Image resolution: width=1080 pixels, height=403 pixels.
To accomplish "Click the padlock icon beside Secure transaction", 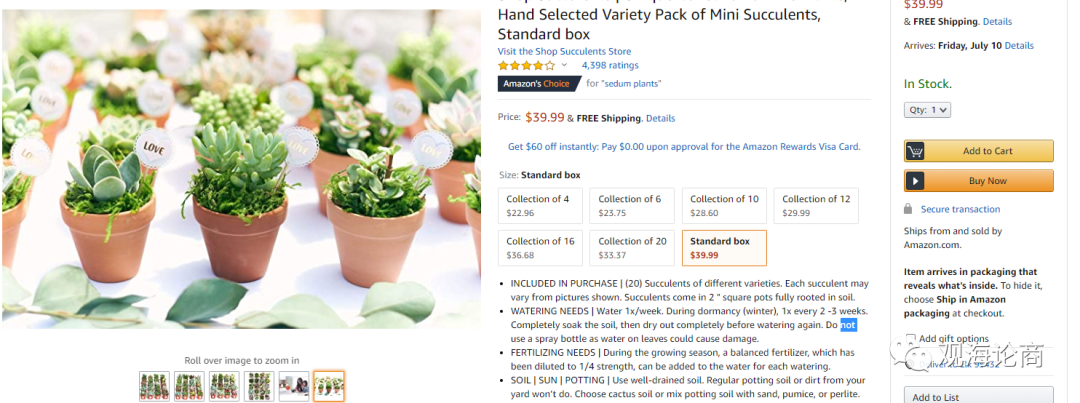I will (x=908, y=209).
